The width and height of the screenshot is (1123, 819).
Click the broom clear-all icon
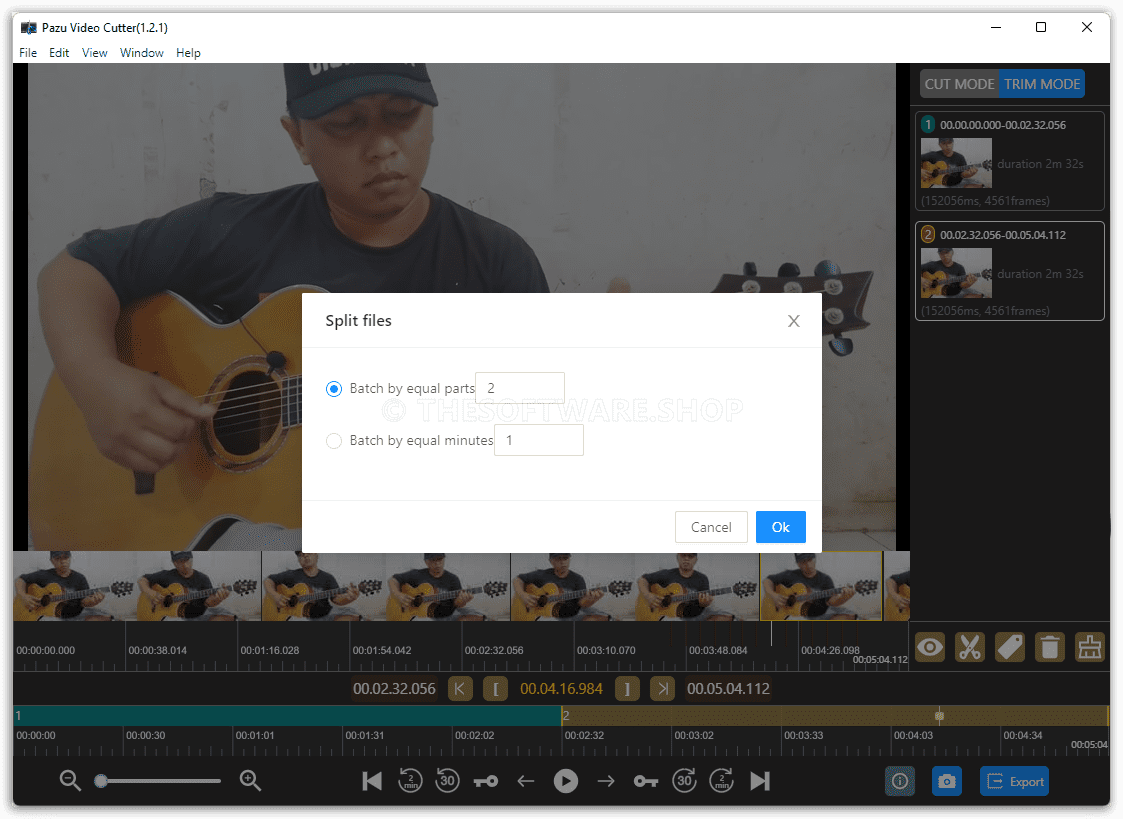point(1090,648)
